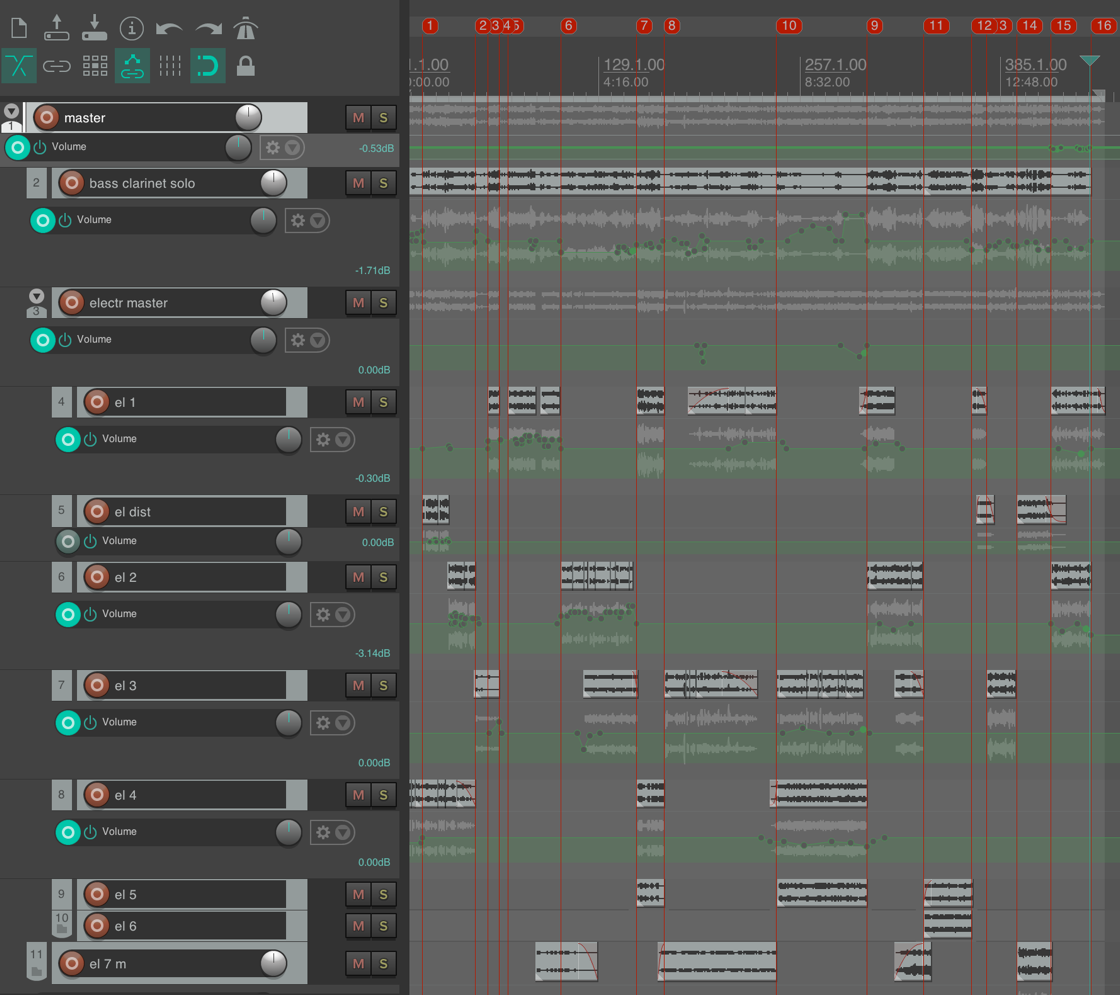Arm bass clarinet solo track for recording
The width and height of the screenshot is (1120, 995).
tap(71, 183)
